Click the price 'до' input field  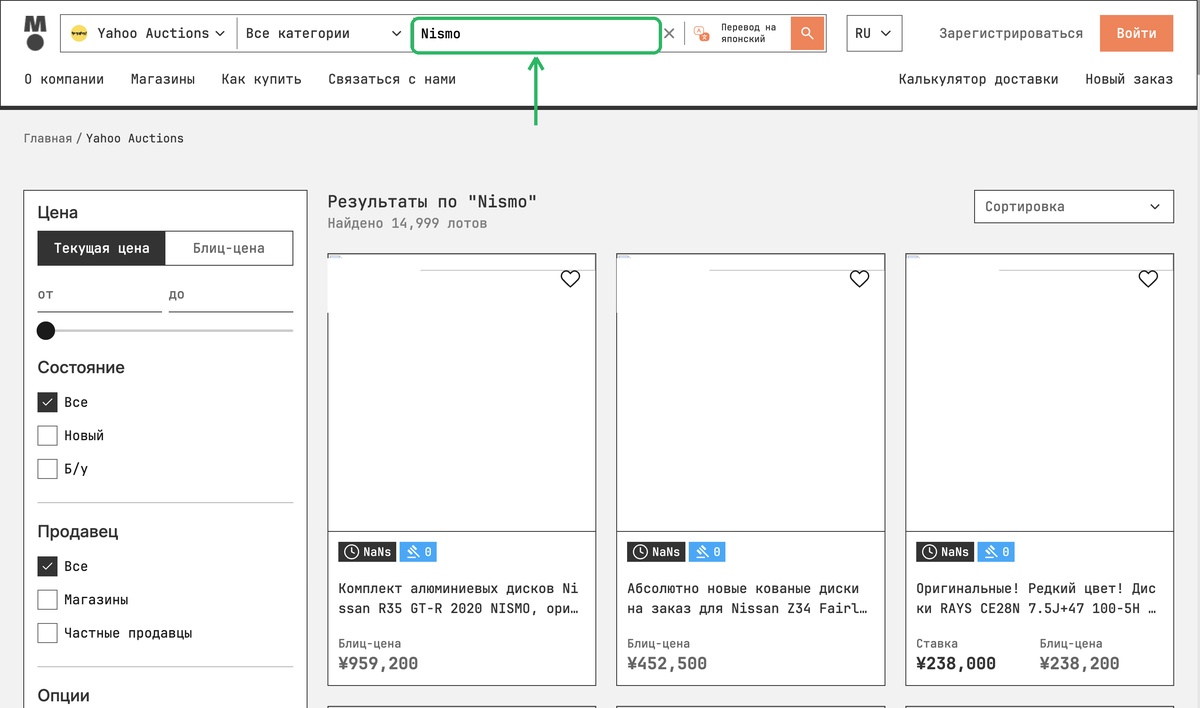[x=231, y=296]
